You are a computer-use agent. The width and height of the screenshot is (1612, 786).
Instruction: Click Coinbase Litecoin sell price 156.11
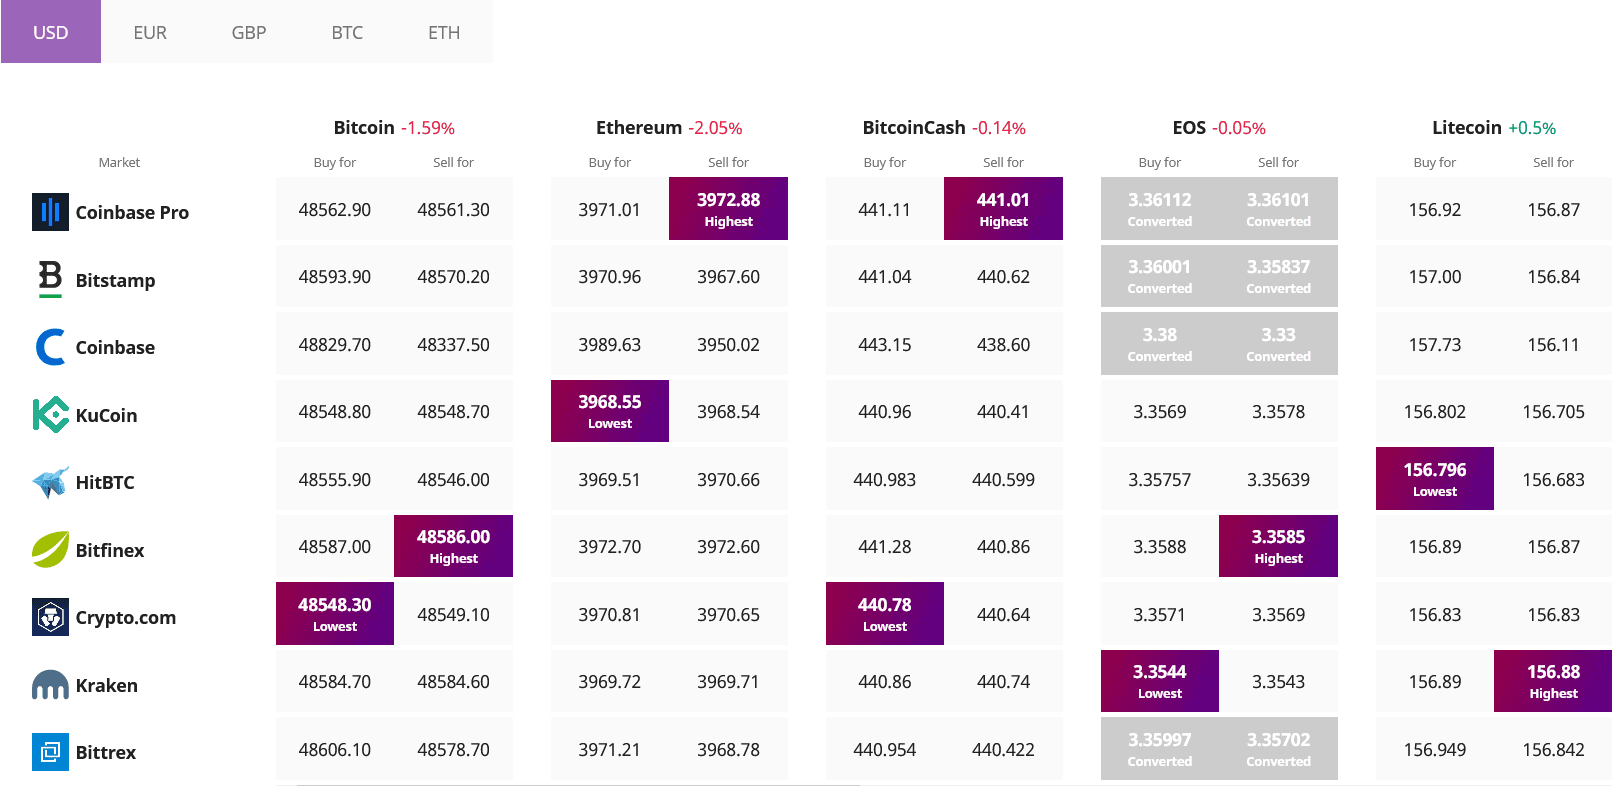click(1553, 345)
